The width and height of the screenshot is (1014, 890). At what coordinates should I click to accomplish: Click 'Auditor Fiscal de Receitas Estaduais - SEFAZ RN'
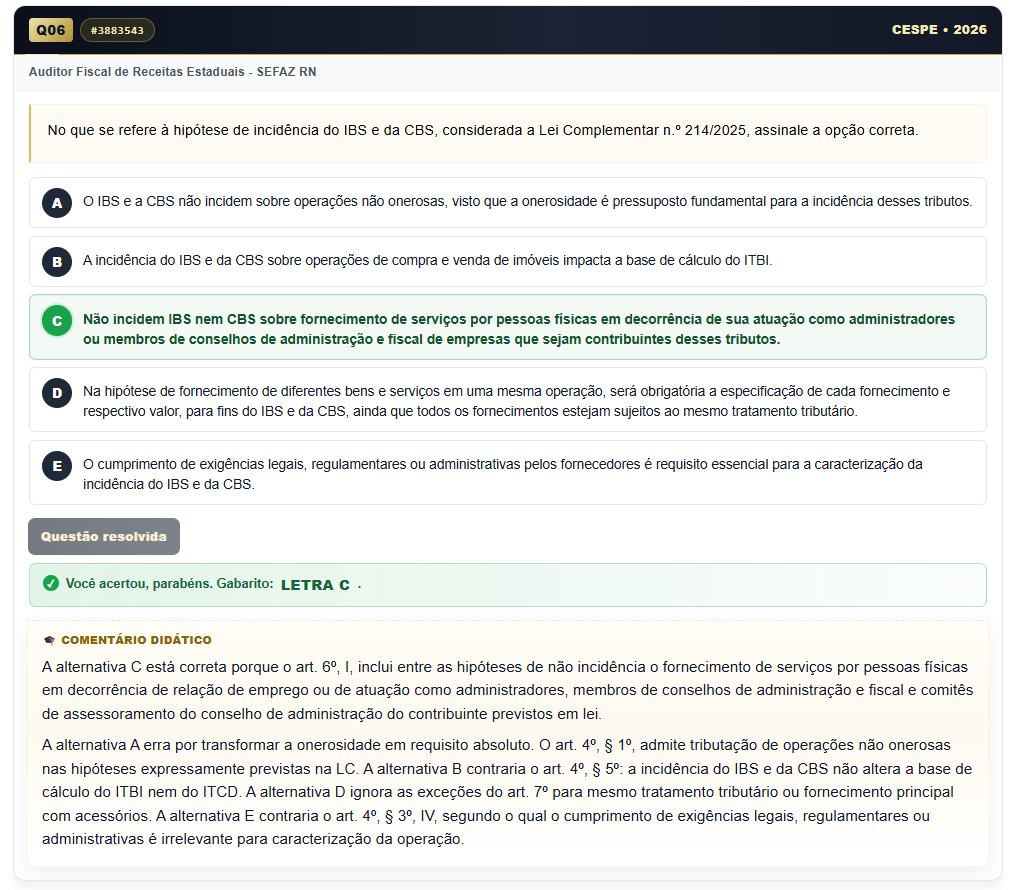(173, 72)
